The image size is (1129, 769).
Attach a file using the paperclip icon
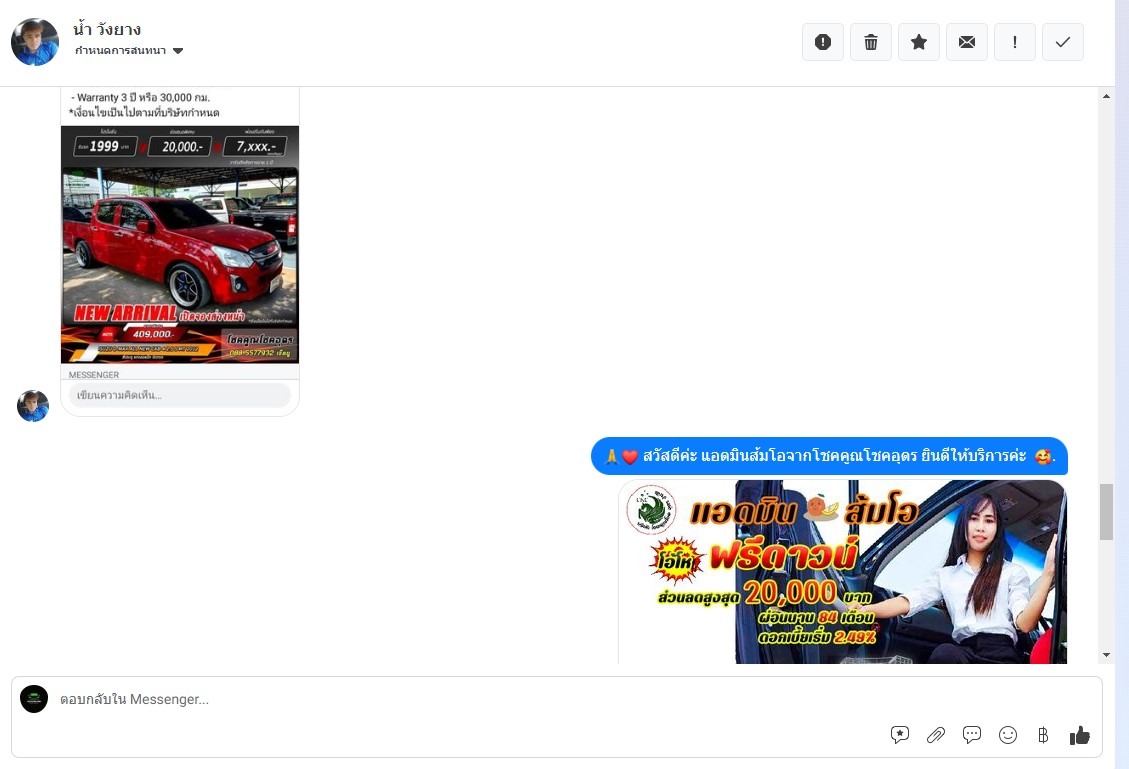pyautogui.click(x=936, y=735)
